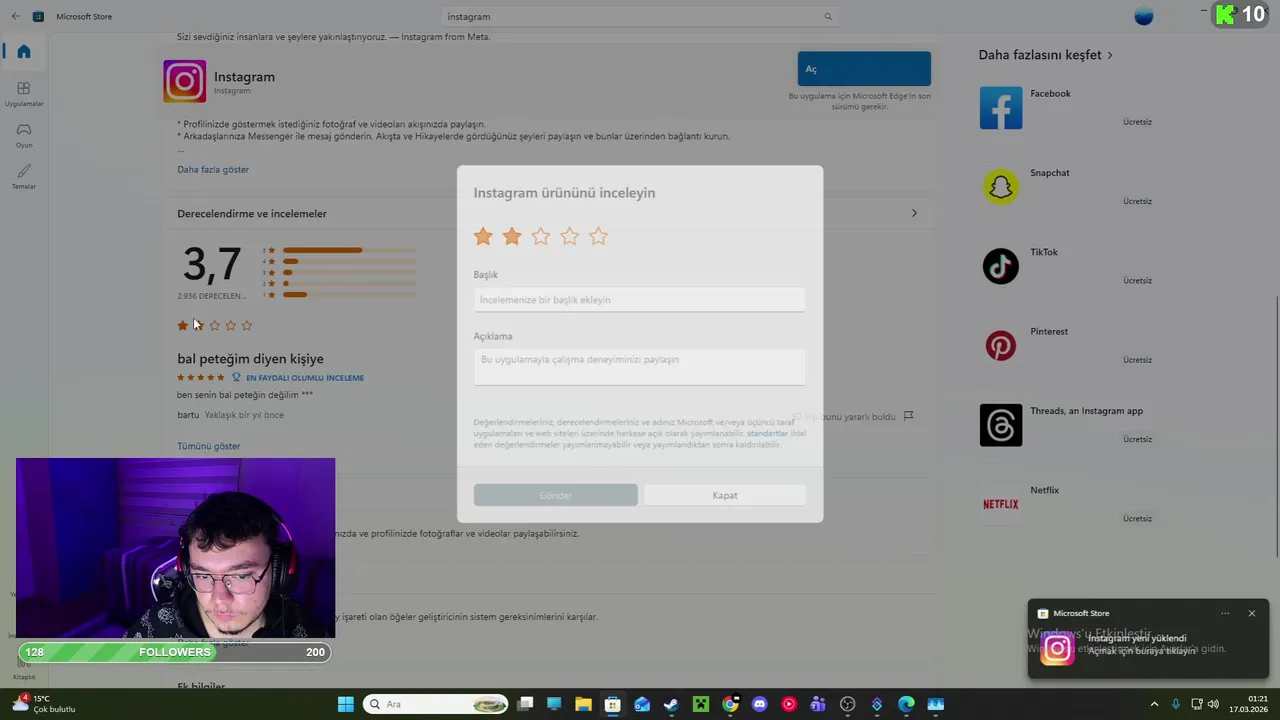The image size is (1280, 720).
Task: Expand Derecelendirme ve incelemeler chevron
Action: click(914, 213)
